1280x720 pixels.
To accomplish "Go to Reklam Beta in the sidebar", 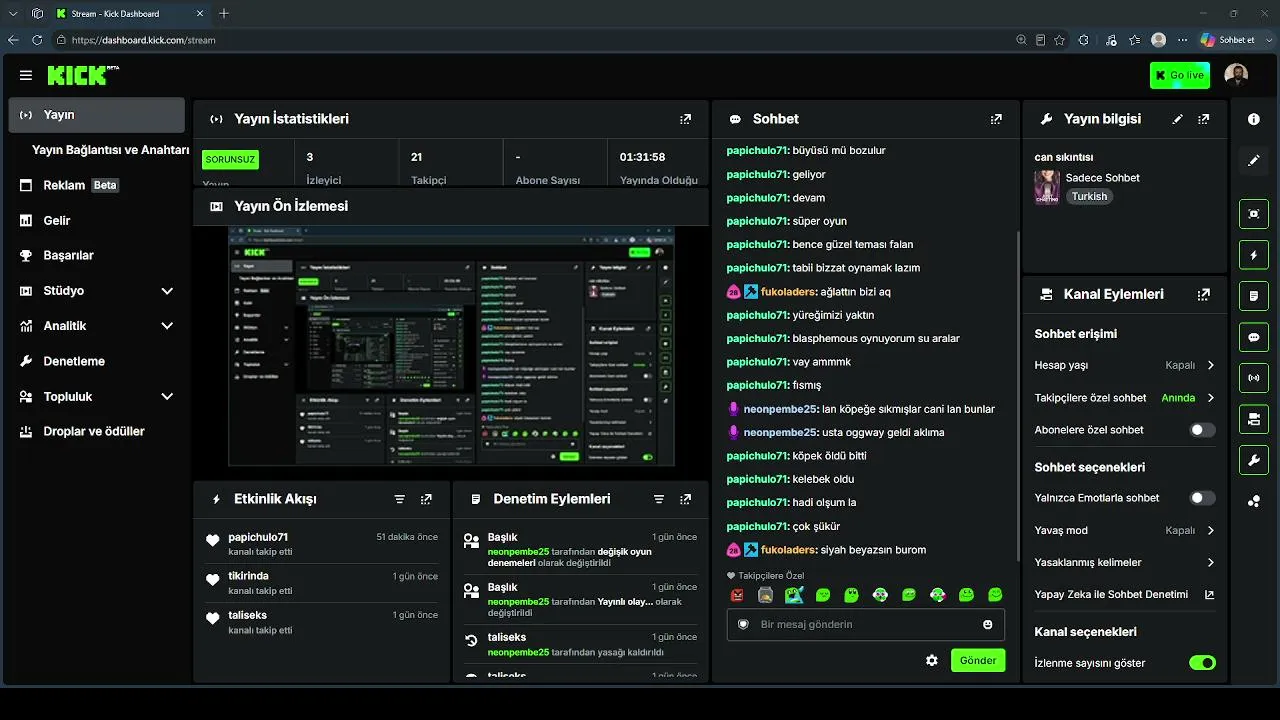I will tap(96, 185).
